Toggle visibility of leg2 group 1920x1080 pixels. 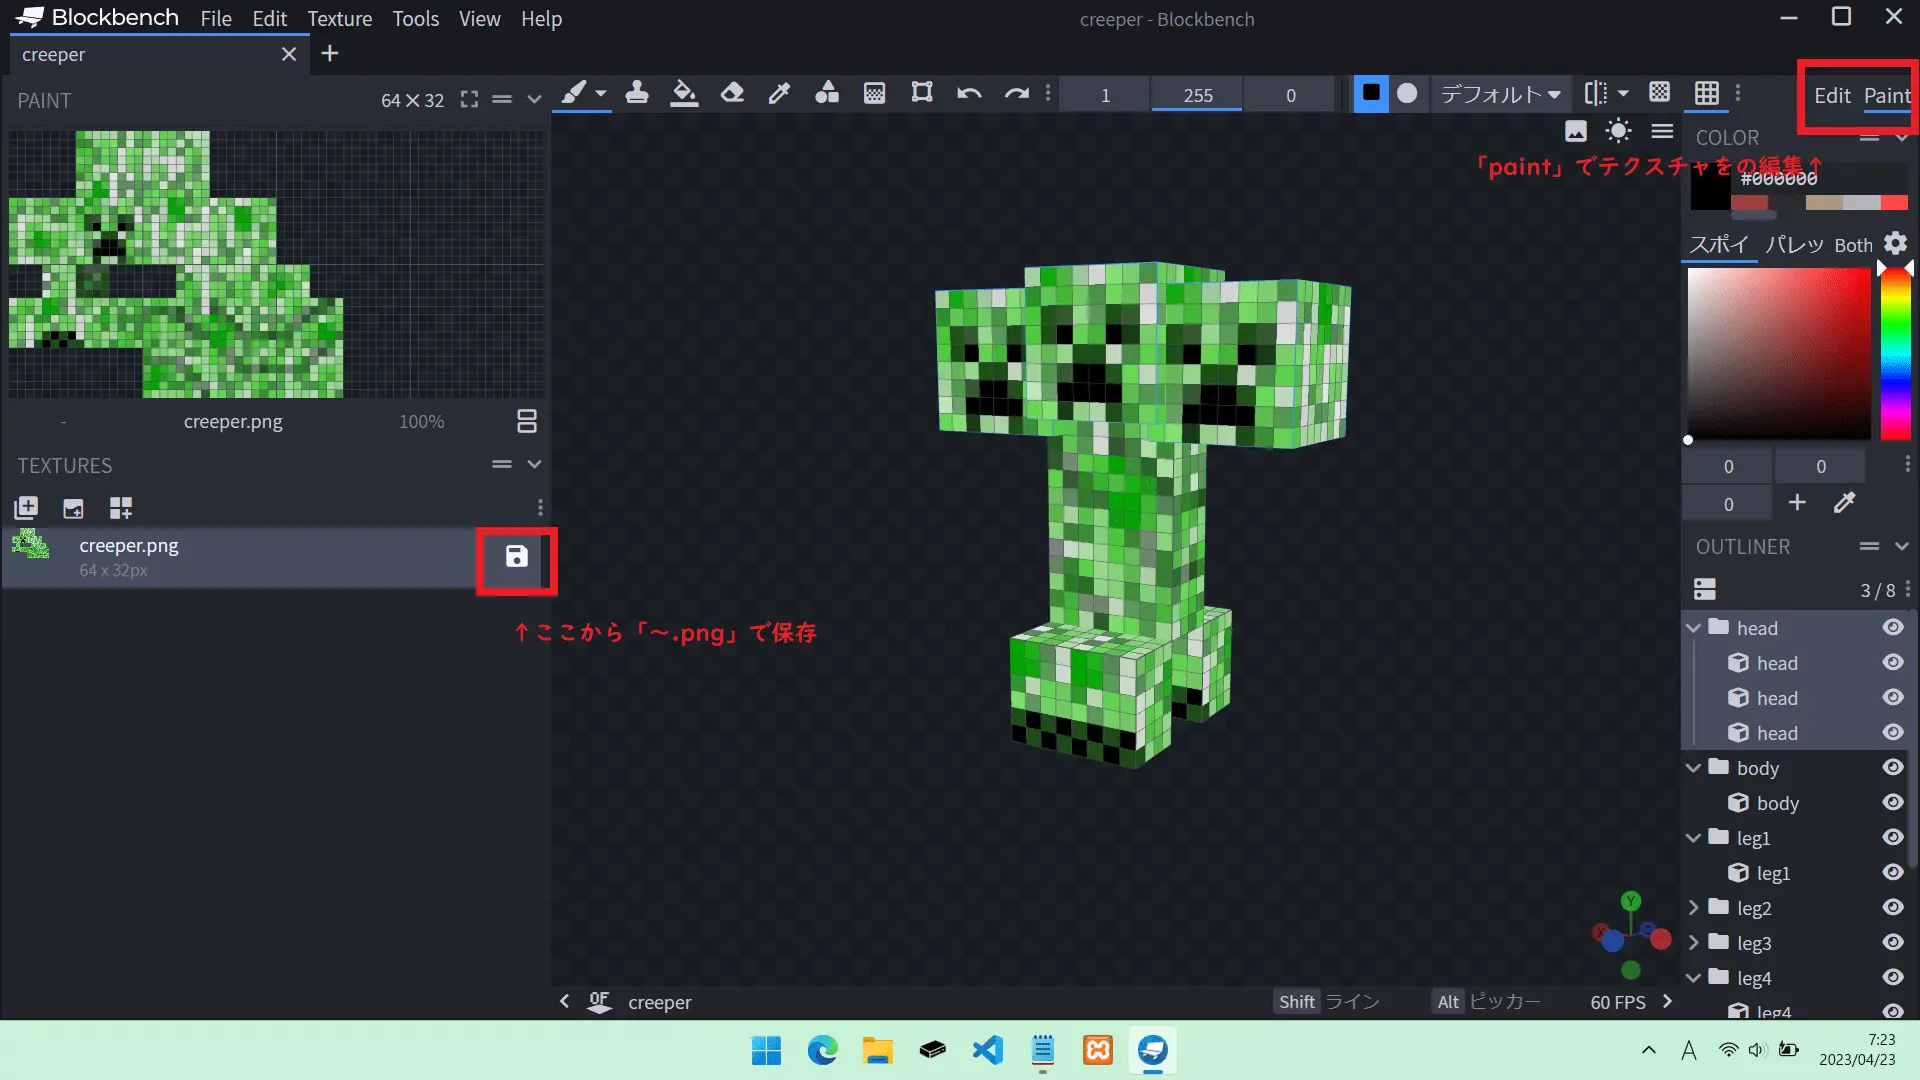tap(1893, 908)
